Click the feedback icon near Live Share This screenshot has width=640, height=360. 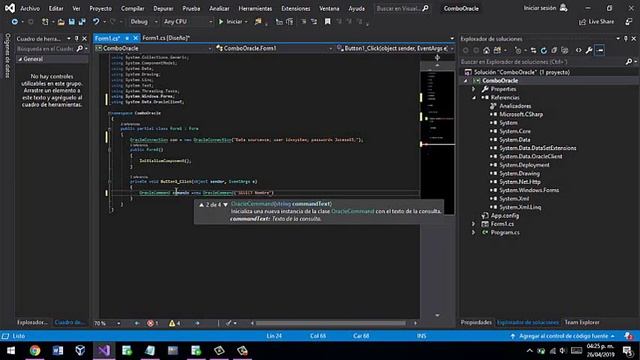629,22
